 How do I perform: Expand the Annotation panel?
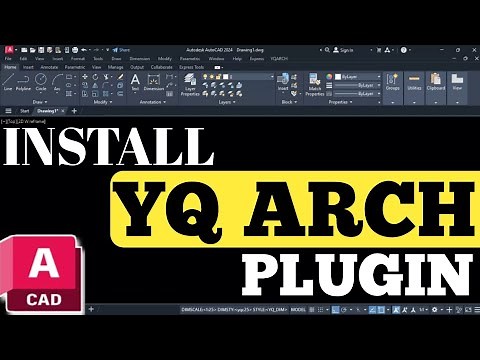coord(153,102)
